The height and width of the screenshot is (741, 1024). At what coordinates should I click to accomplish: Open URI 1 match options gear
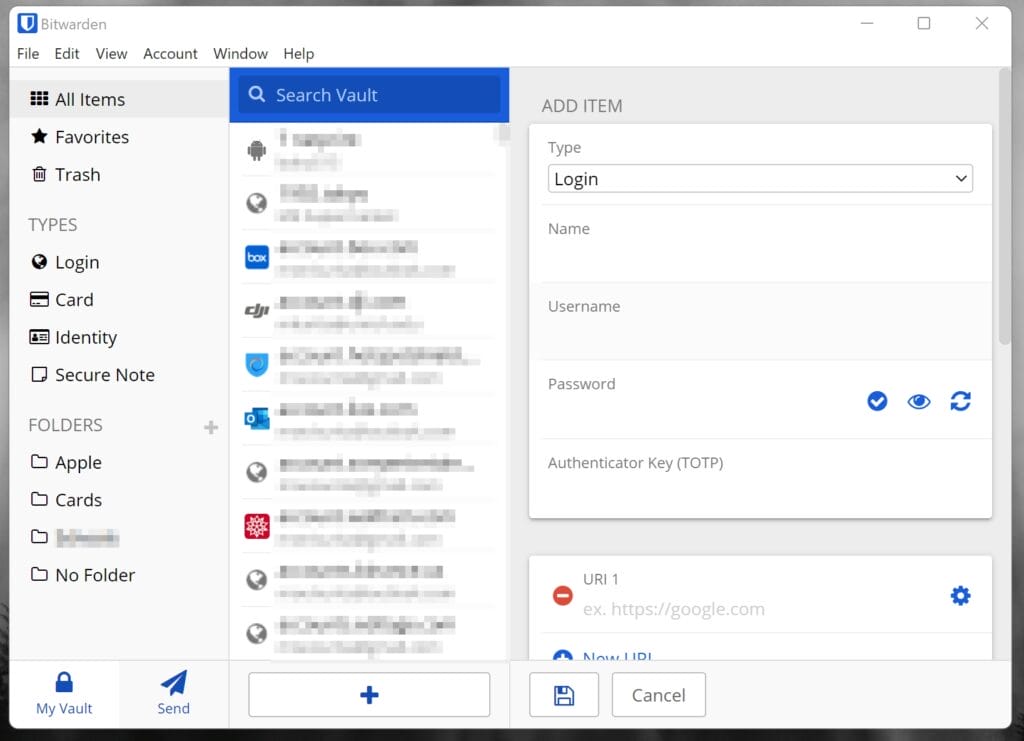tap(960, 595)
